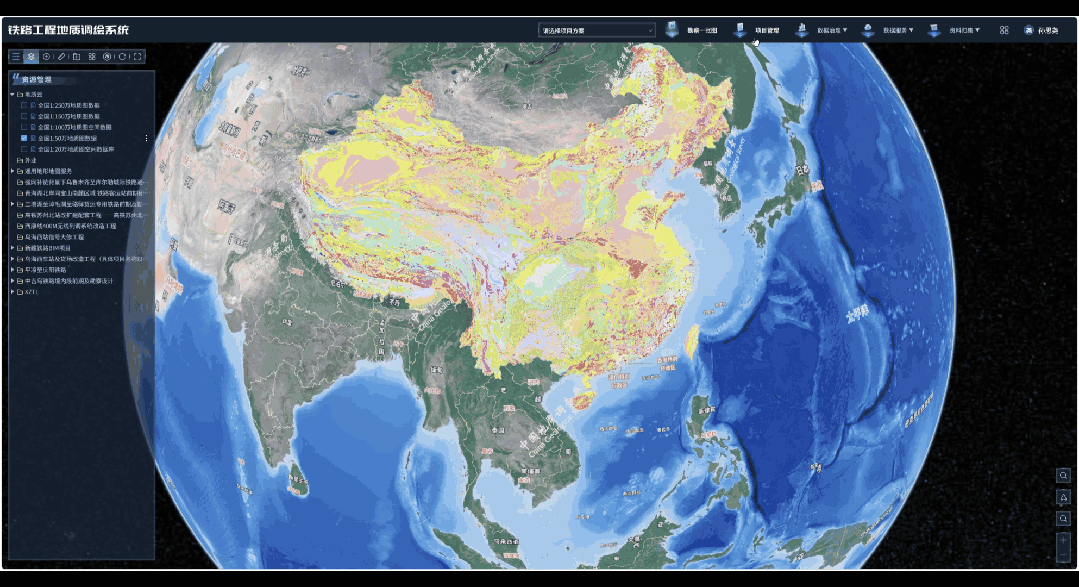The image size is (1079, 587).
Task: Zoom out with the minus map button
Action: (x=1063, y=555)
